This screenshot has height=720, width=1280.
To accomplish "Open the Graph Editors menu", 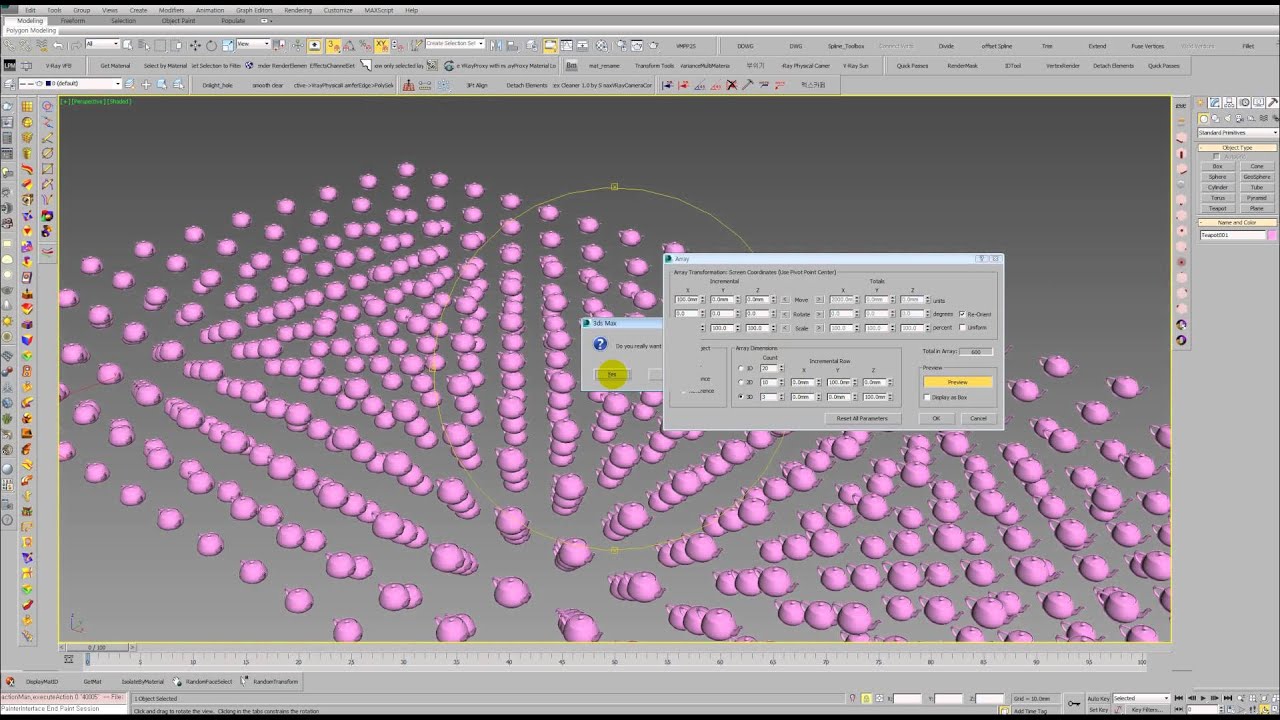I will pyautogui.click(x=254, y=10).
